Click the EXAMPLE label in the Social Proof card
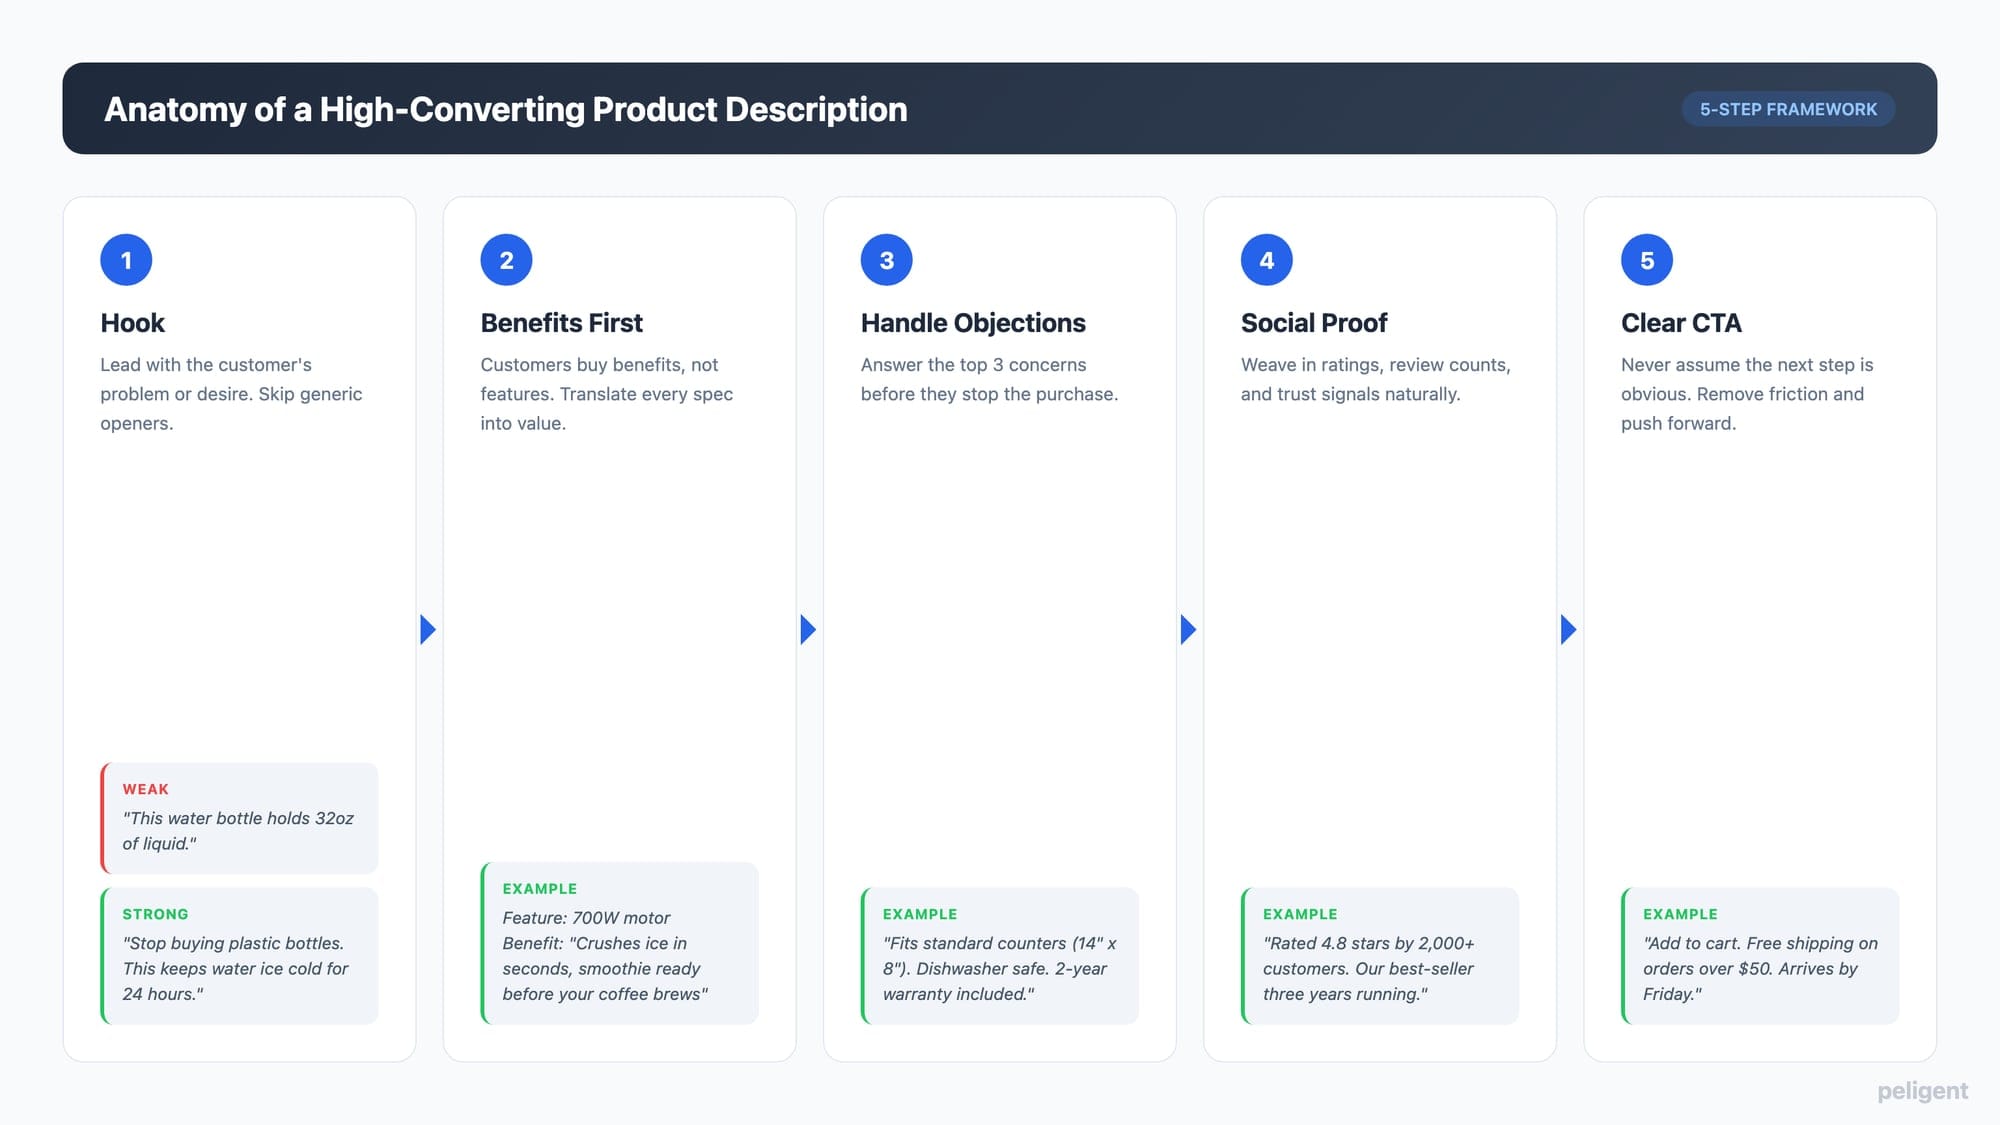Image resolution: width=2000 pixels, height=1125 pixels. tap(1299, 914)
